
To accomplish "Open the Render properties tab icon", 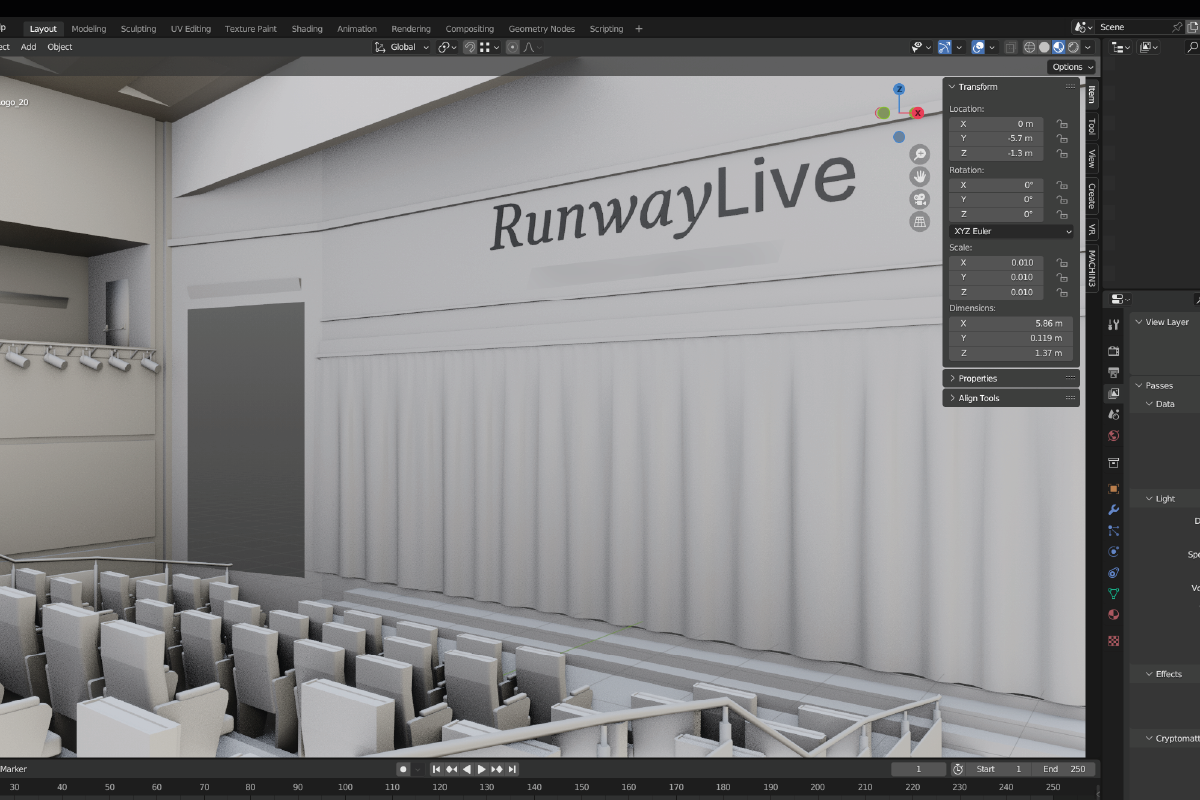I will click(1114, 351).
